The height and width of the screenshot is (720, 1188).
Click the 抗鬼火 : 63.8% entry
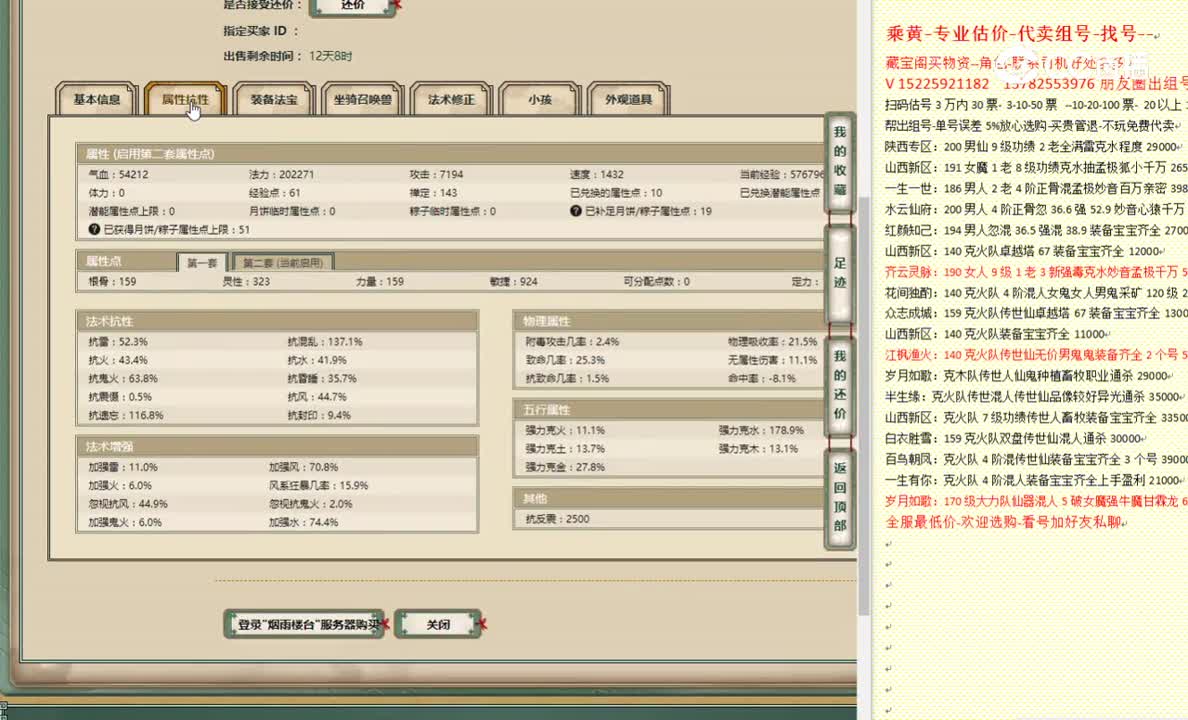pyautogui.click(x=123, y=378)
